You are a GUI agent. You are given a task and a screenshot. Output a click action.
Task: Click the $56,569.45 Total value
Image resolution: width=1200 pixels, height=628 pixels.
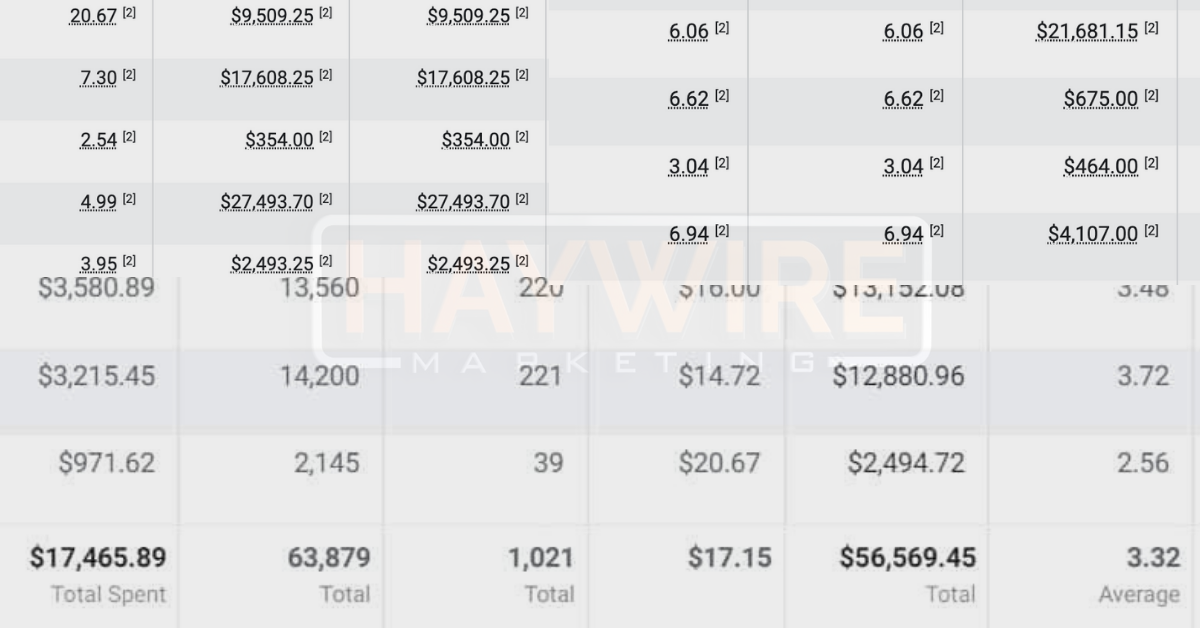pyautogui.click(x=907, y=575)
